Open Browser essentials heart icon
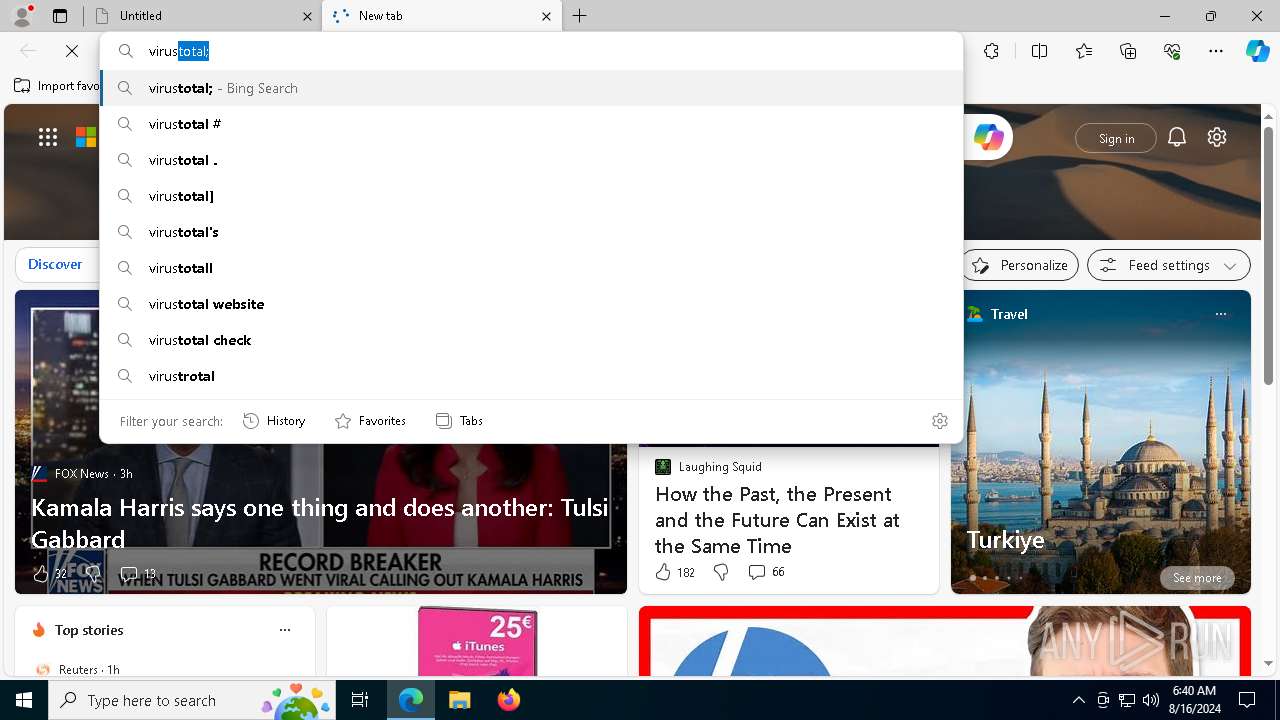This screenshot has height=720, width=1280. (1172, 51)
